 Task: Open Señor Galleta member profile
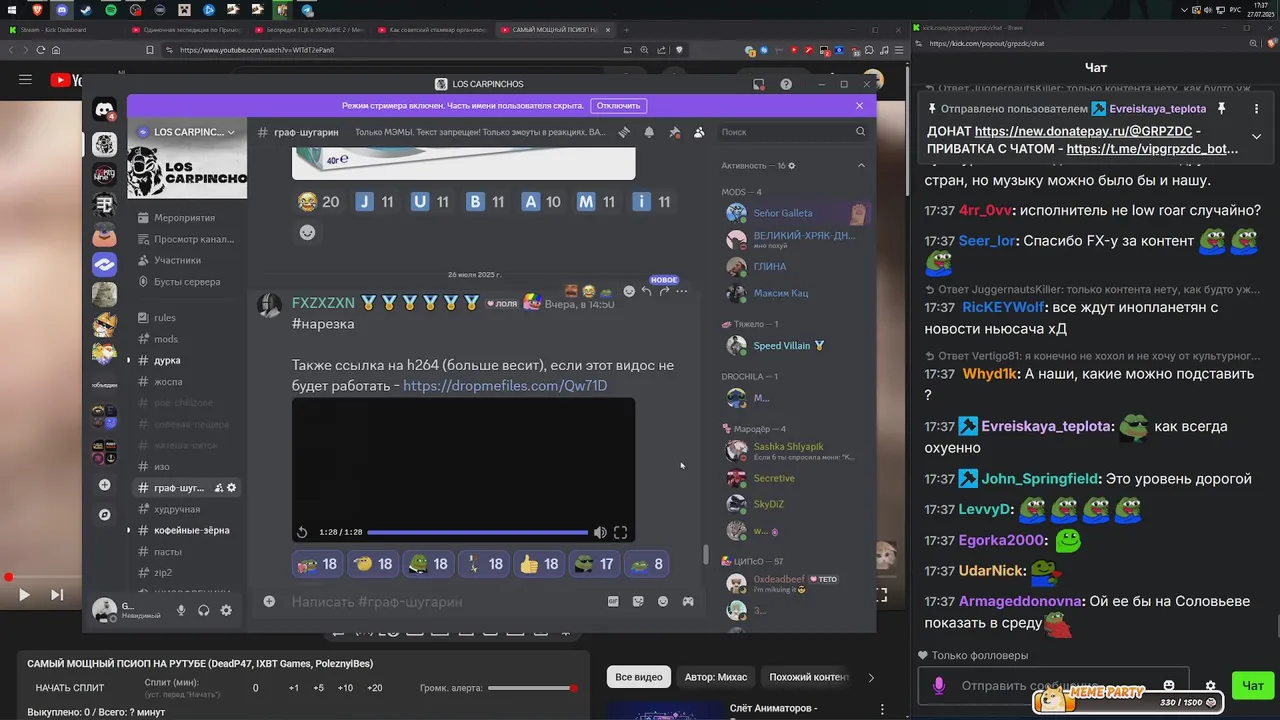point(797,213)
